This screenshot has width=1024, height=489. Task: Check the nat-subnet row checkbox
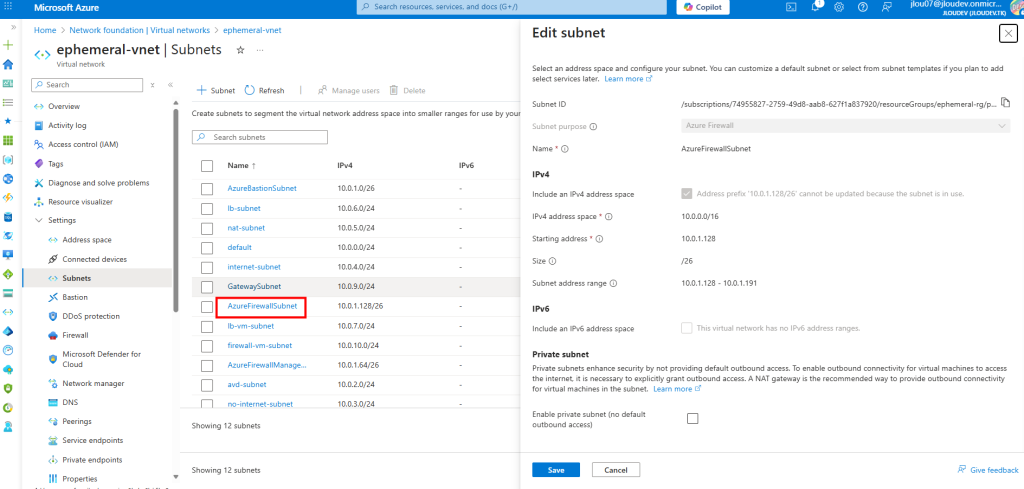point(207,229)
